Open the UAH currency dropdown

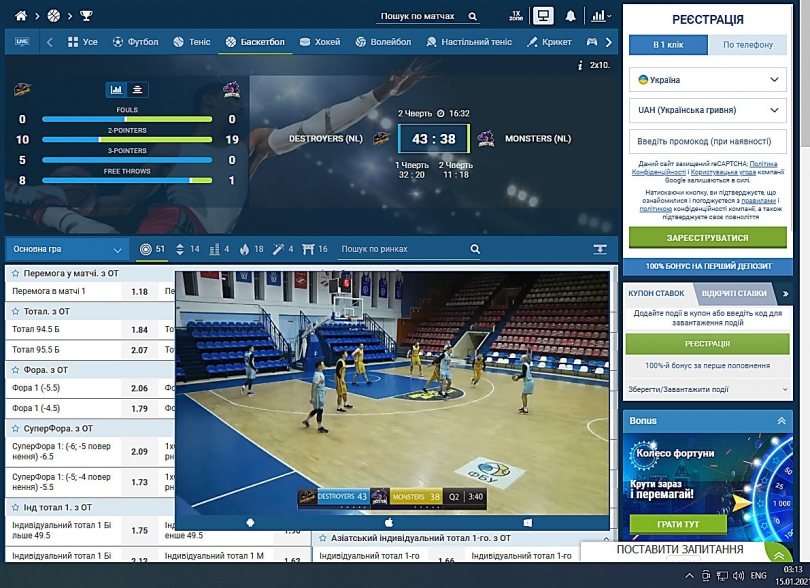coord(708,110)
